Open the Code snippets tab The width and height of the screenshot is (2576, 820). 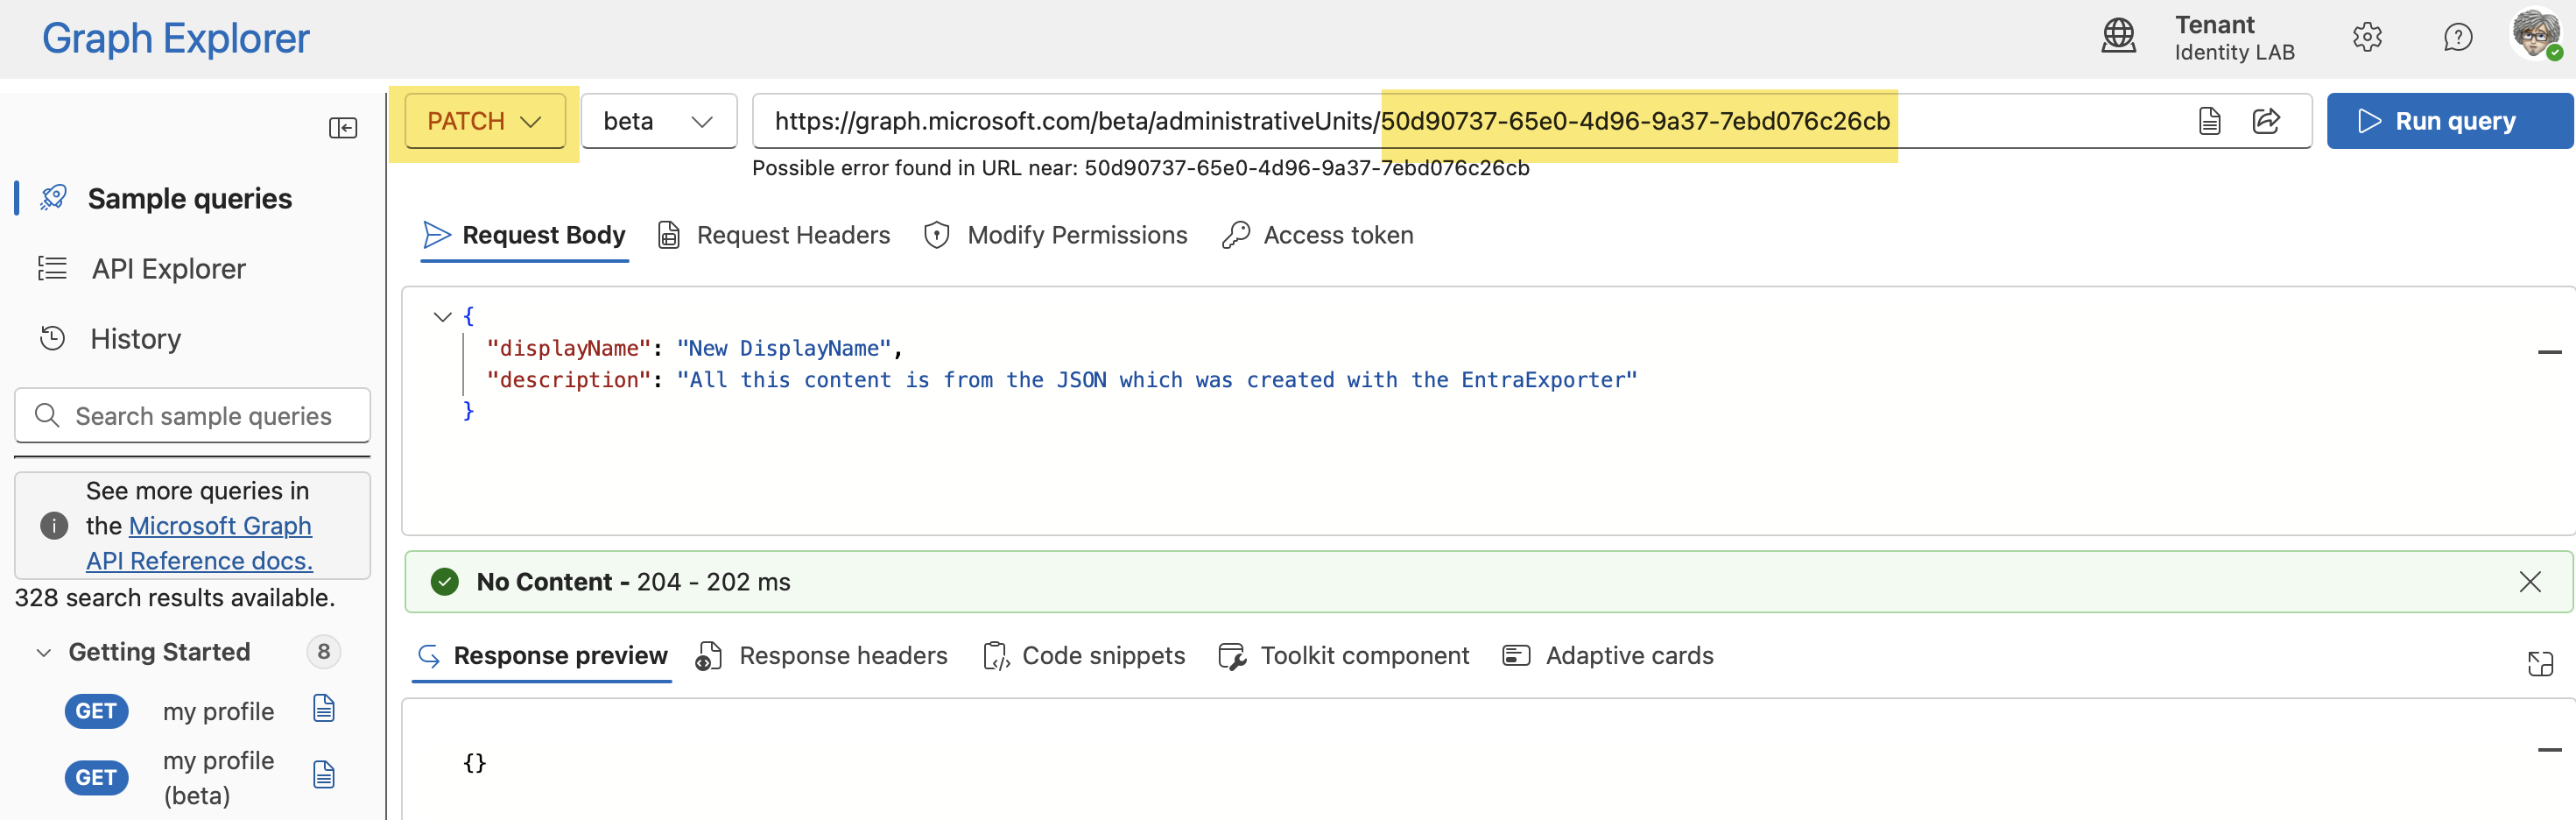pyautogui.click(x=1084, y=656)
